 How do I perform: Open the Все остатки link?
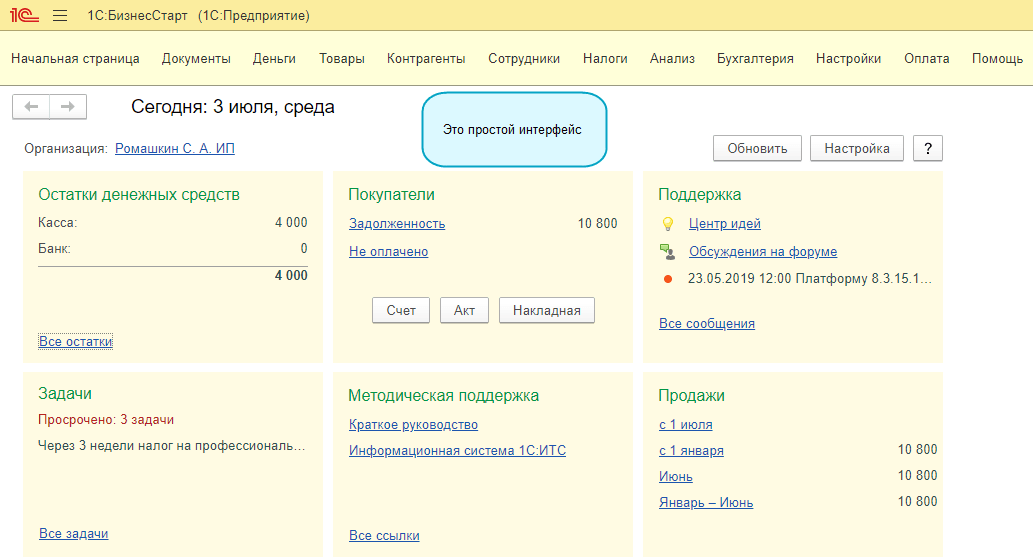76,341
